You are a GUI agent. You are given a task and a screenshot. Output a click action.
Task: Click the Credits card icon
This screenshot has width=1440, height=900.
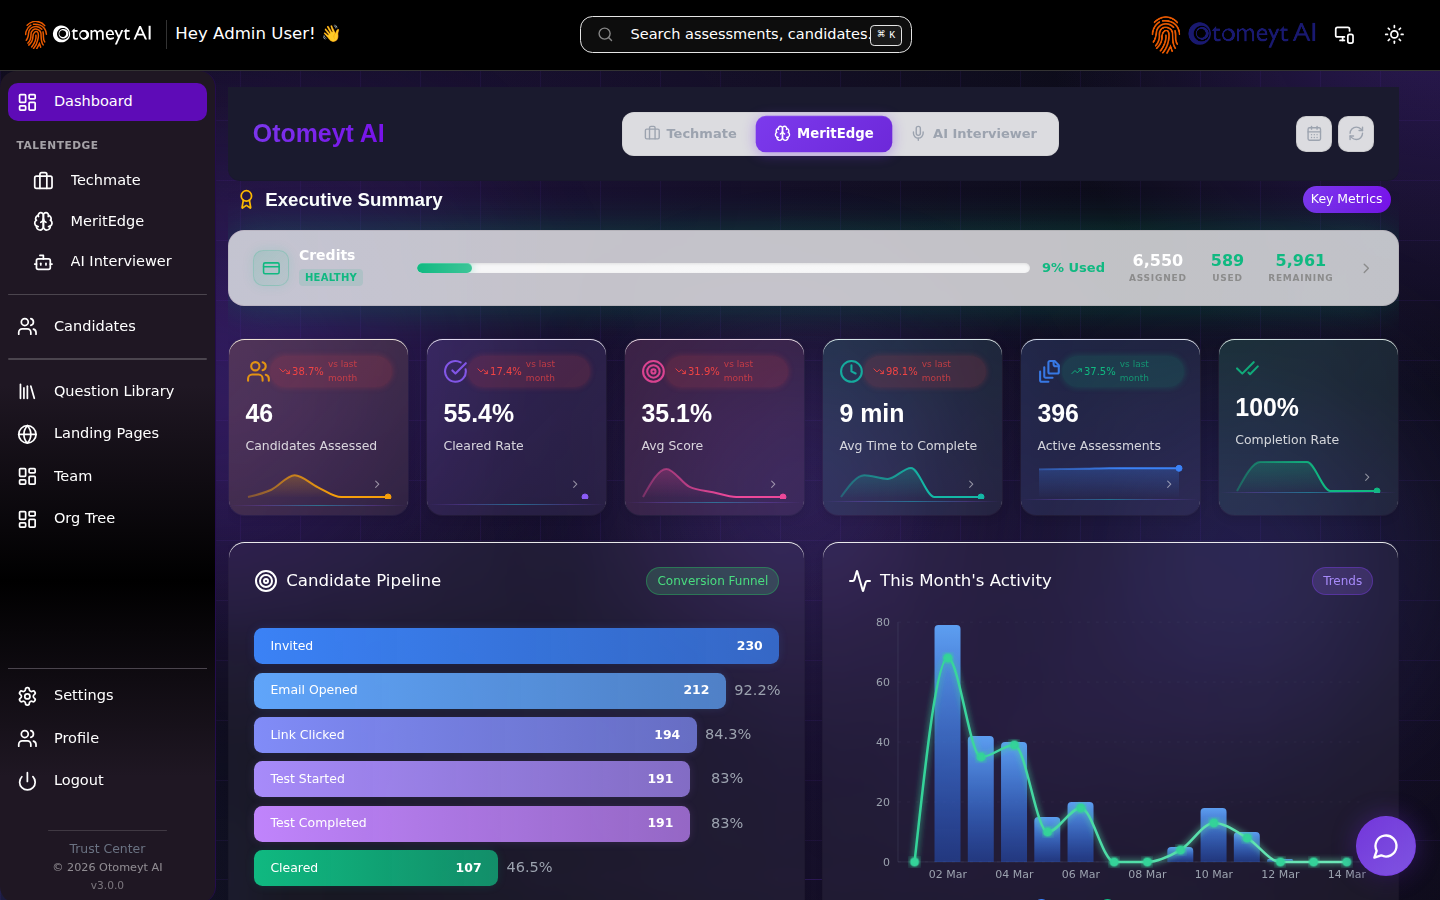pyautogui.click(x=271, y=268)
